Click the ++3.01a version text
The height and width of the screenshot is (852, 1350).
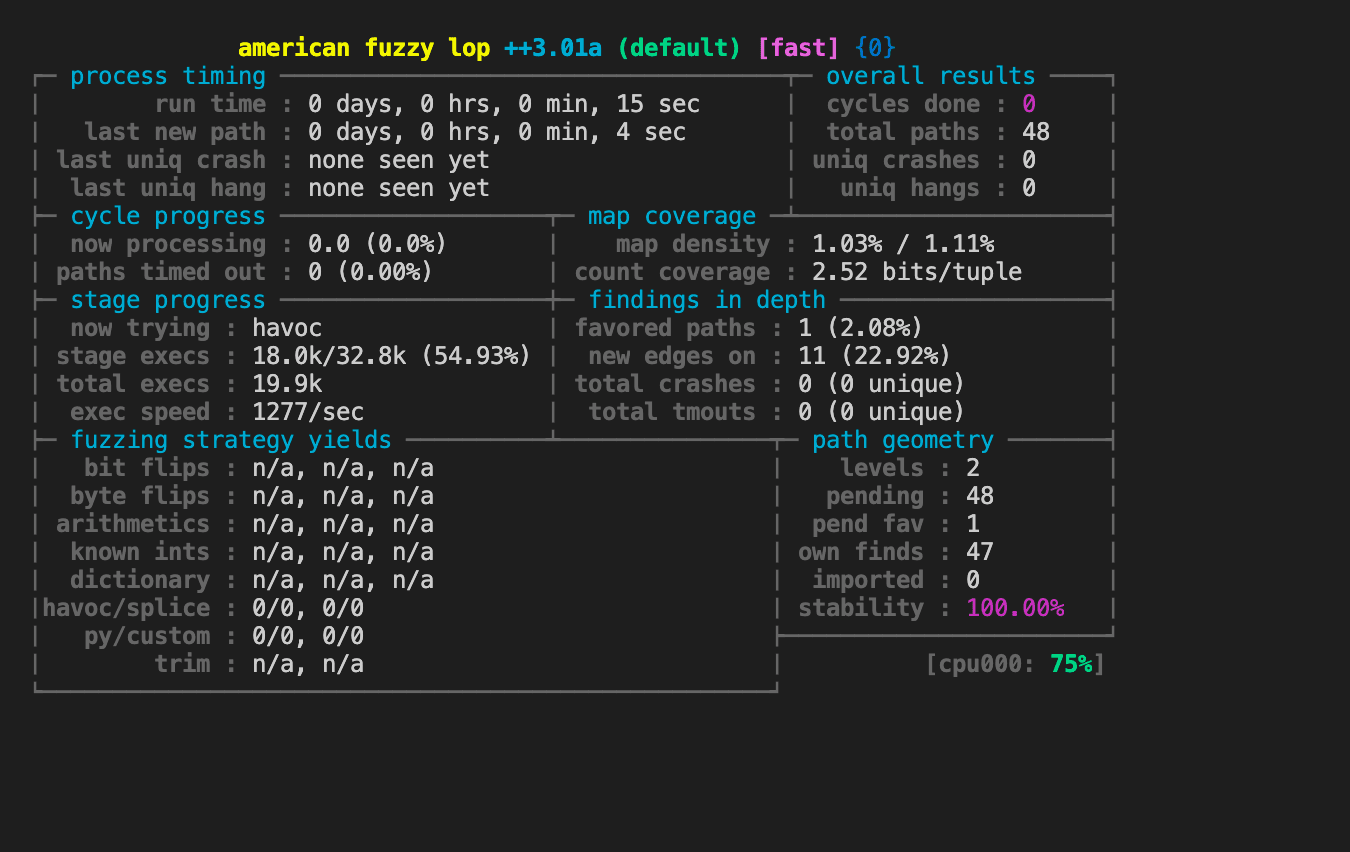(x=553, y=48)
